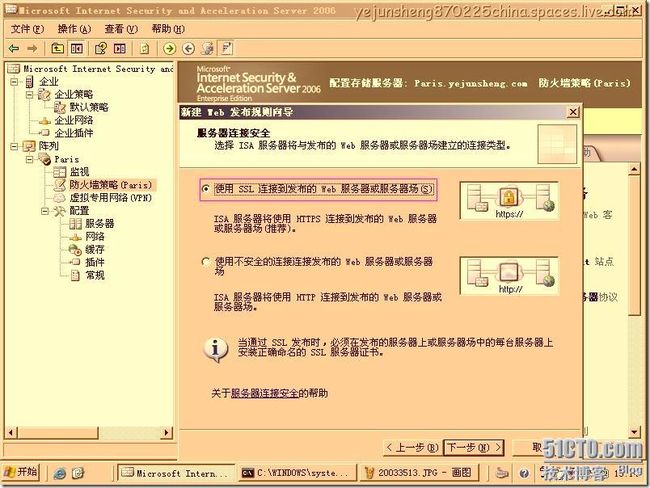The width and height of the screenshot is (650, 488).
Task: Open the 服务器连接安全 help link
Action: (x=264, y=393)
